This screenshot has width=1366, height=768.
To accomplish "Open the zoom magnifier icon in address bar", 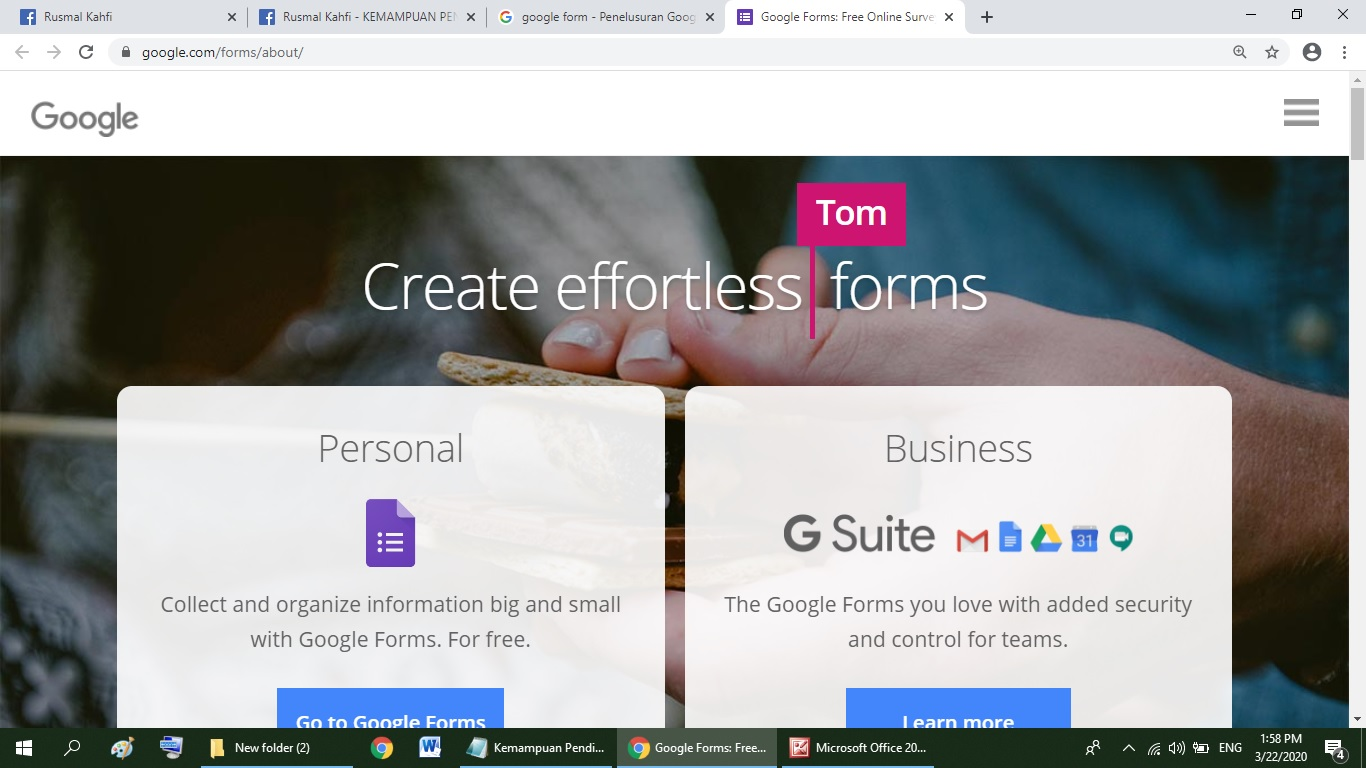I will pos(1240,52).
